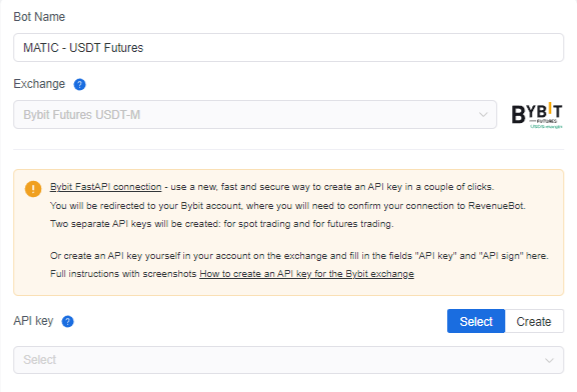The width and height of the screenshot is (577, 392).
Task: Open the Bybit FastAPI connection link
Action: (106, 187)
